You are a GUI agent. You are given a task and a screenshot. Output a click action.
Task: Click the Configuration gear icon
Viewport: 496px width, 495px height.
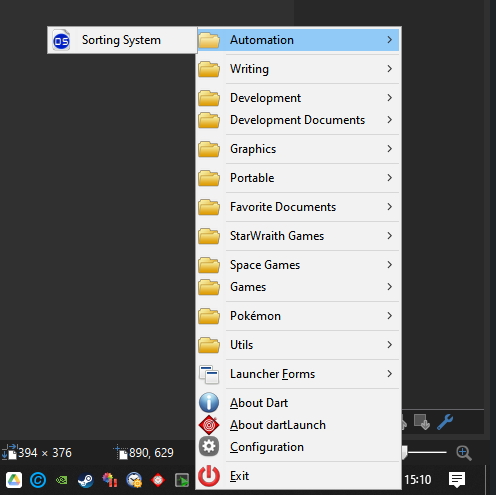point(209,447)
